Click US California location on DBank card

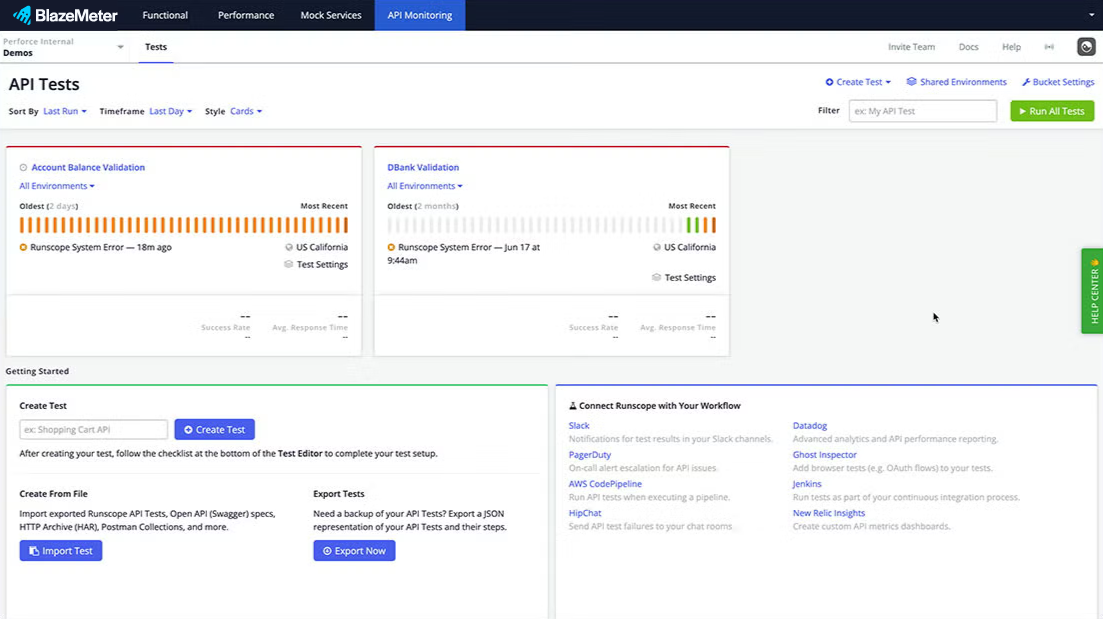[684, 247]
